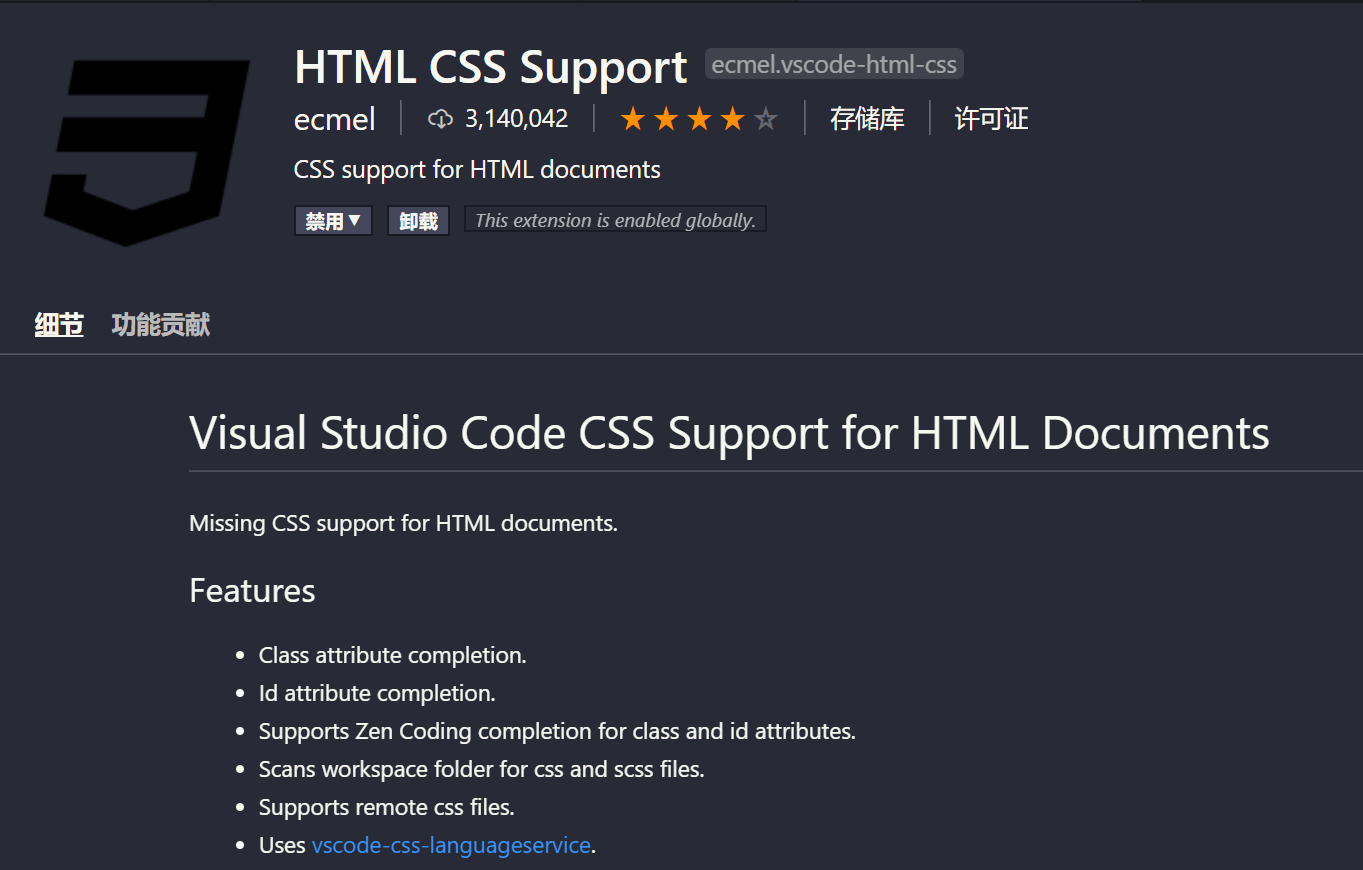Click the HTML CSS Support title
The width and height of the screenshot is (1363, 870).
(x=491, y=67)
